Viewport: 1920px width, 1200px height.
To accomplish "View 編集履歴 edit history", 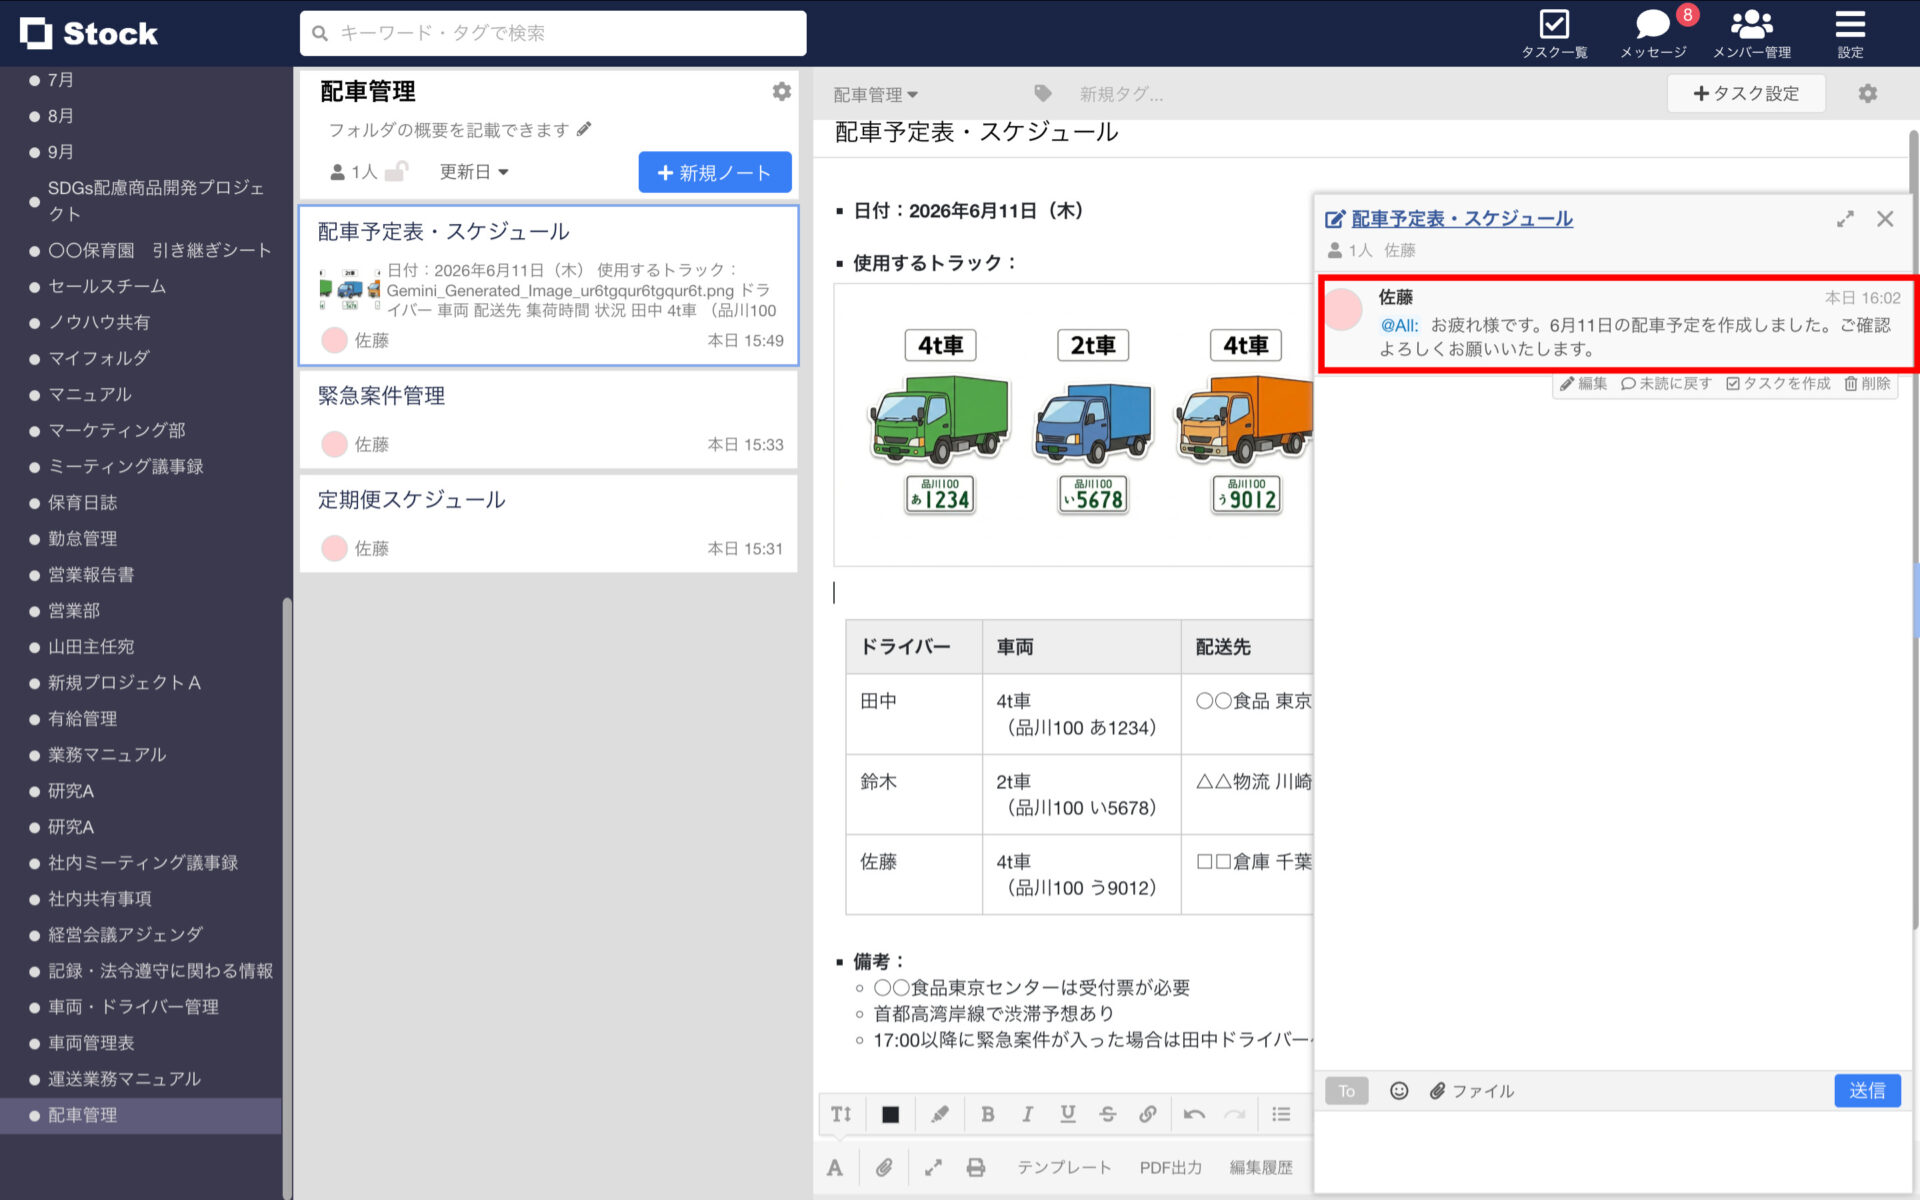I will tap(1261, 1167).
